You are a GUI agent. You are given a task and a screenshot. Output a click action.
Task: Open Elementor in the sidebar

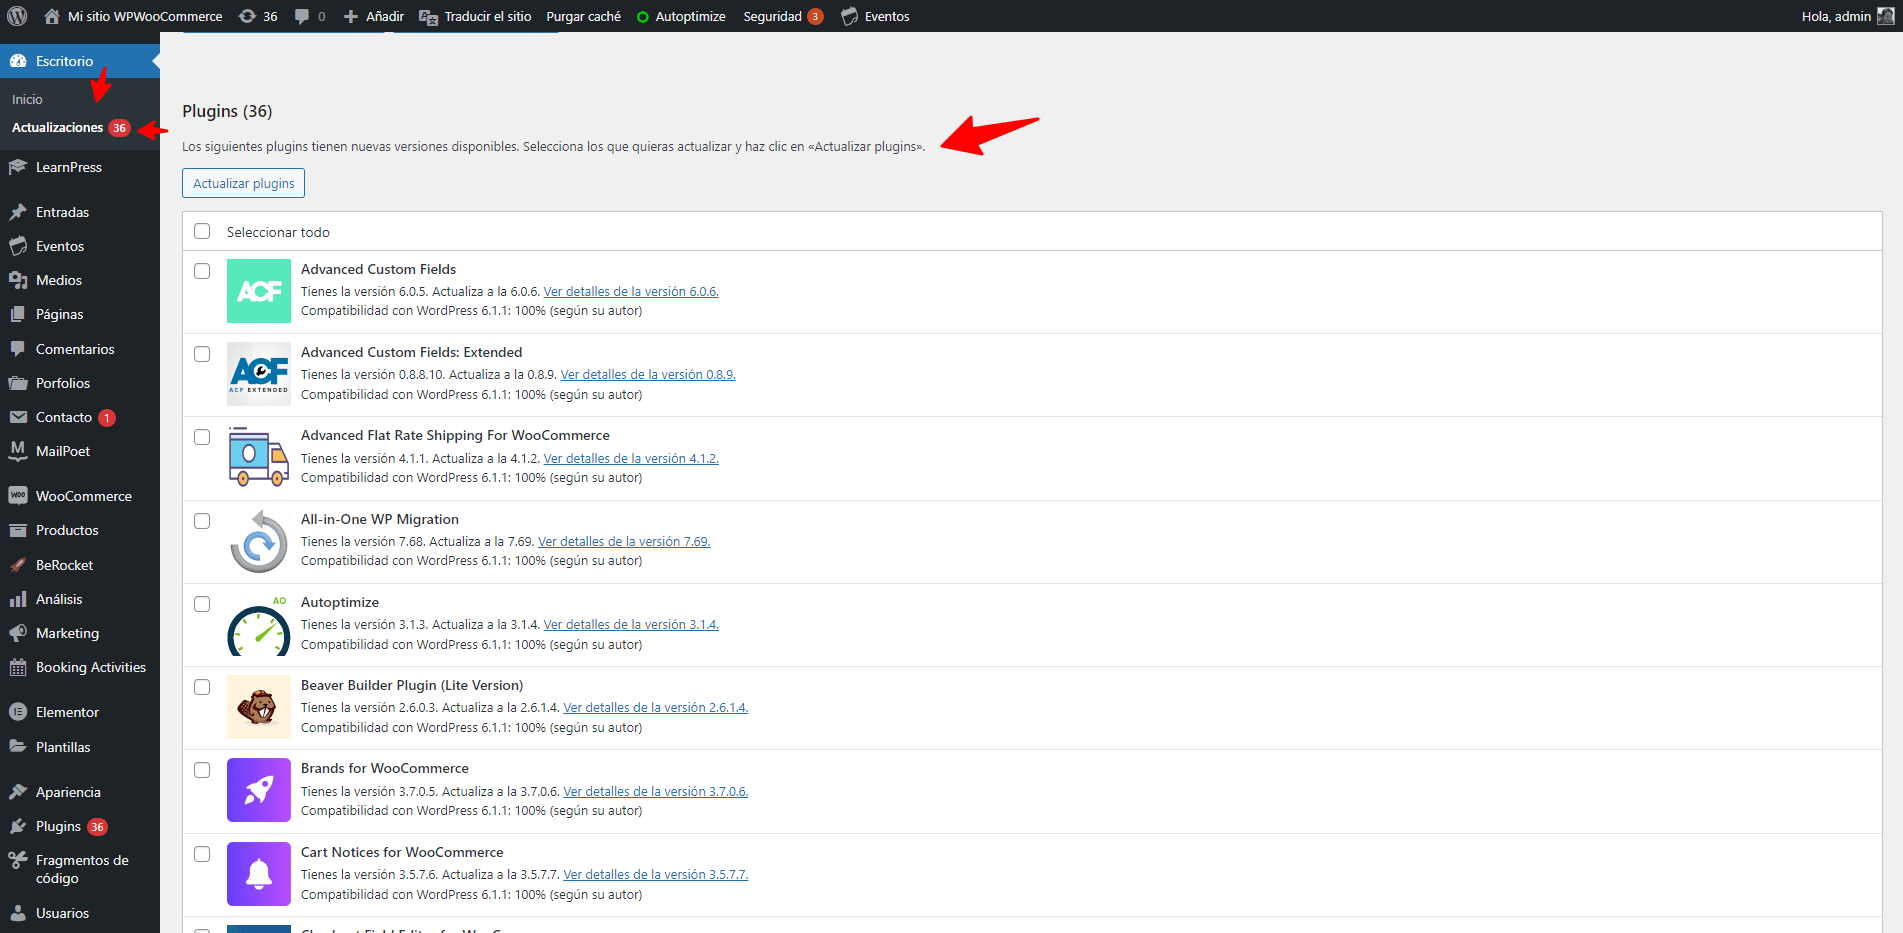point(80,712)
